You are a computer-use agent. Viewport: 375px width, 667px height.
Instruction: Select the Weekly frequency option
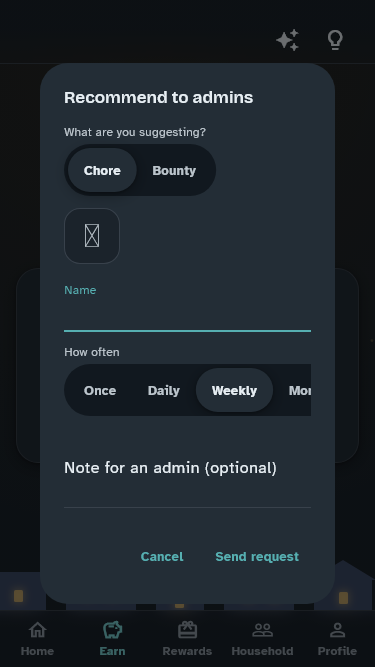[234, 390]
